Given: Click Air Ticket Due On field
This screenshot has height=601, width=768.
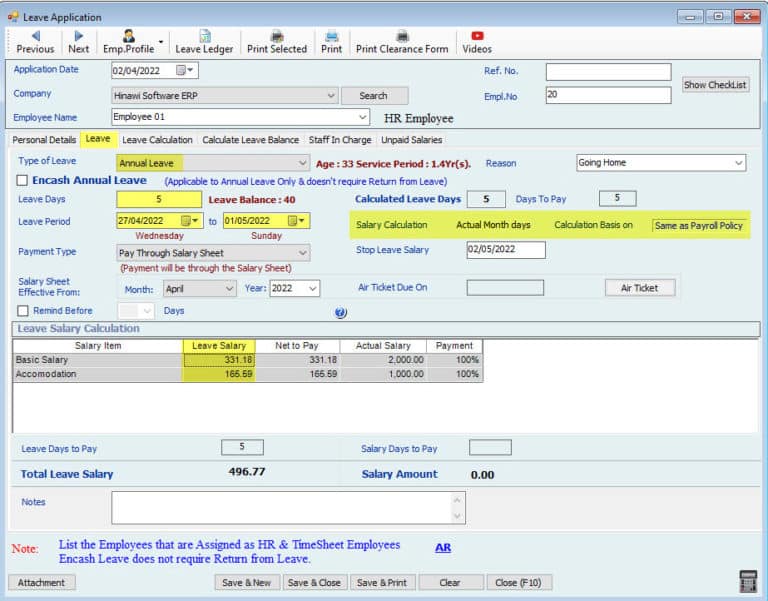Looking at the screenshot, I should pyautogui.click(x=505, y=288).
